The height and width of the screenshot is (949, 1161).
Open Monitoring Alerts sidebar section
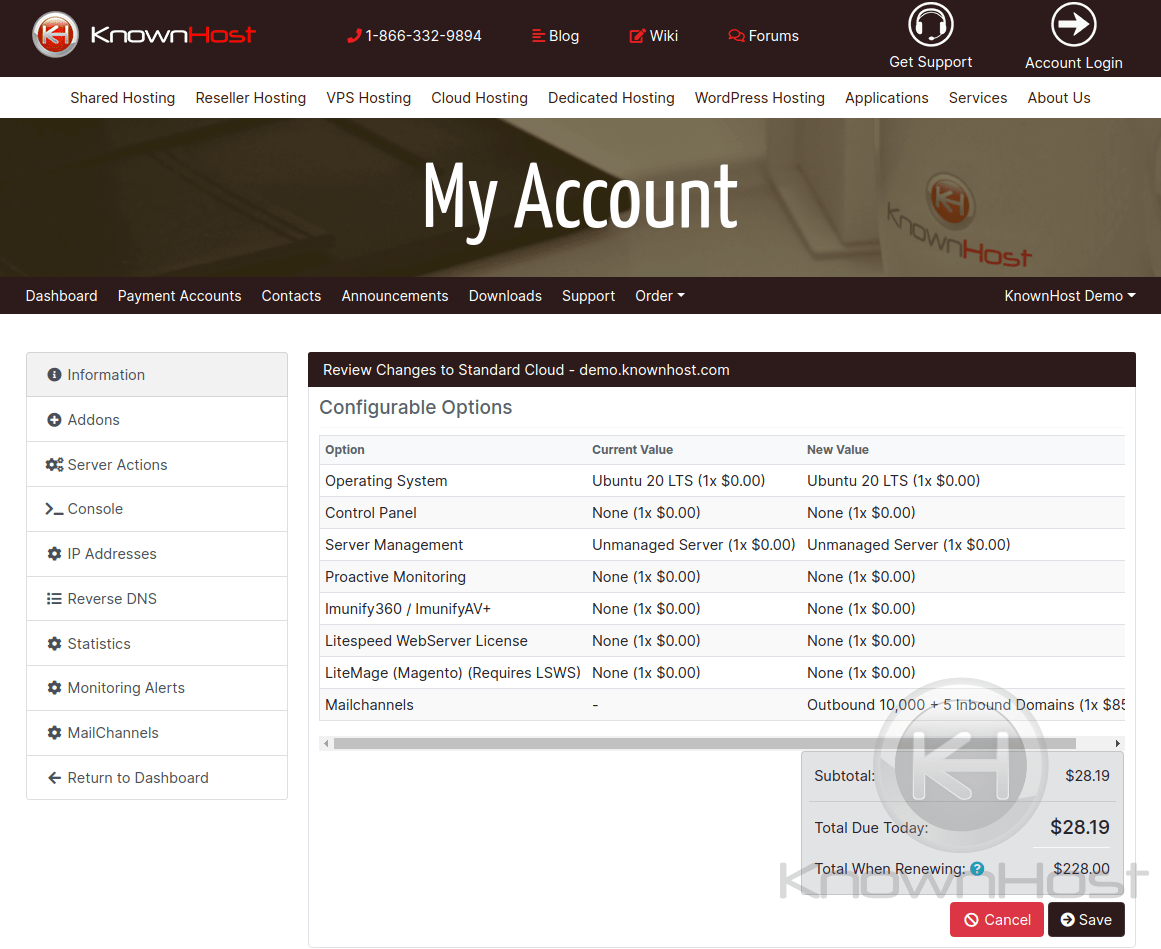coord(157,688)
